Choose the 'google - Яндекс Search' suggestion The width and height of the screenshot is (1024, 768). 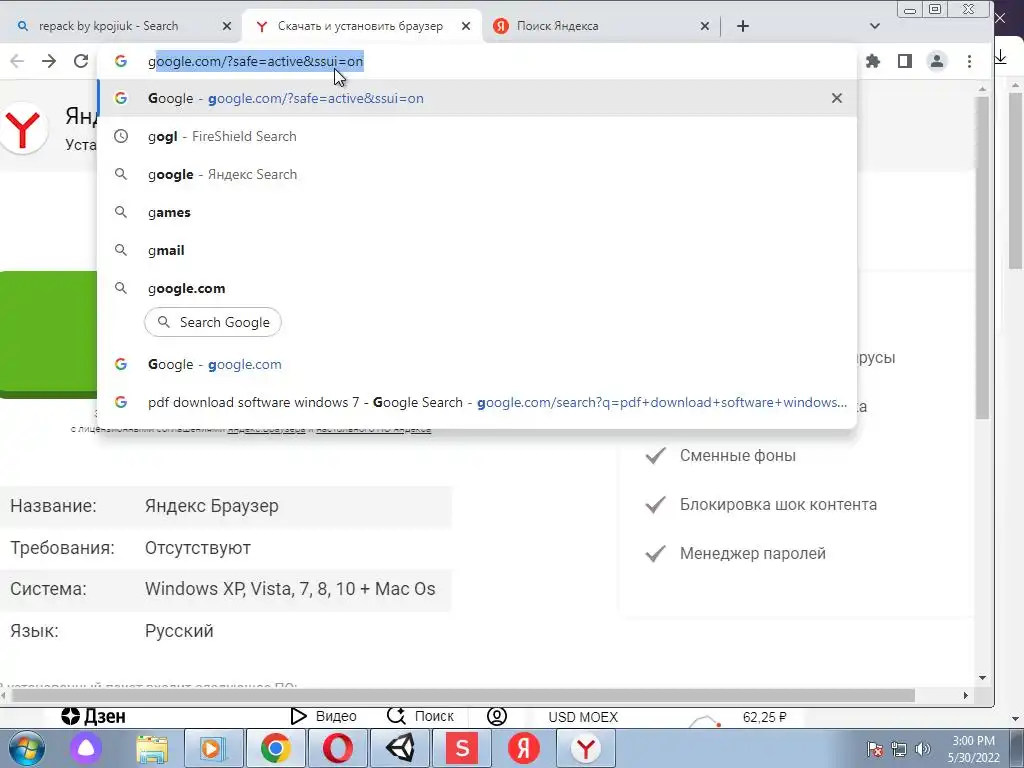pyautogui.click(x=477, y=174)
